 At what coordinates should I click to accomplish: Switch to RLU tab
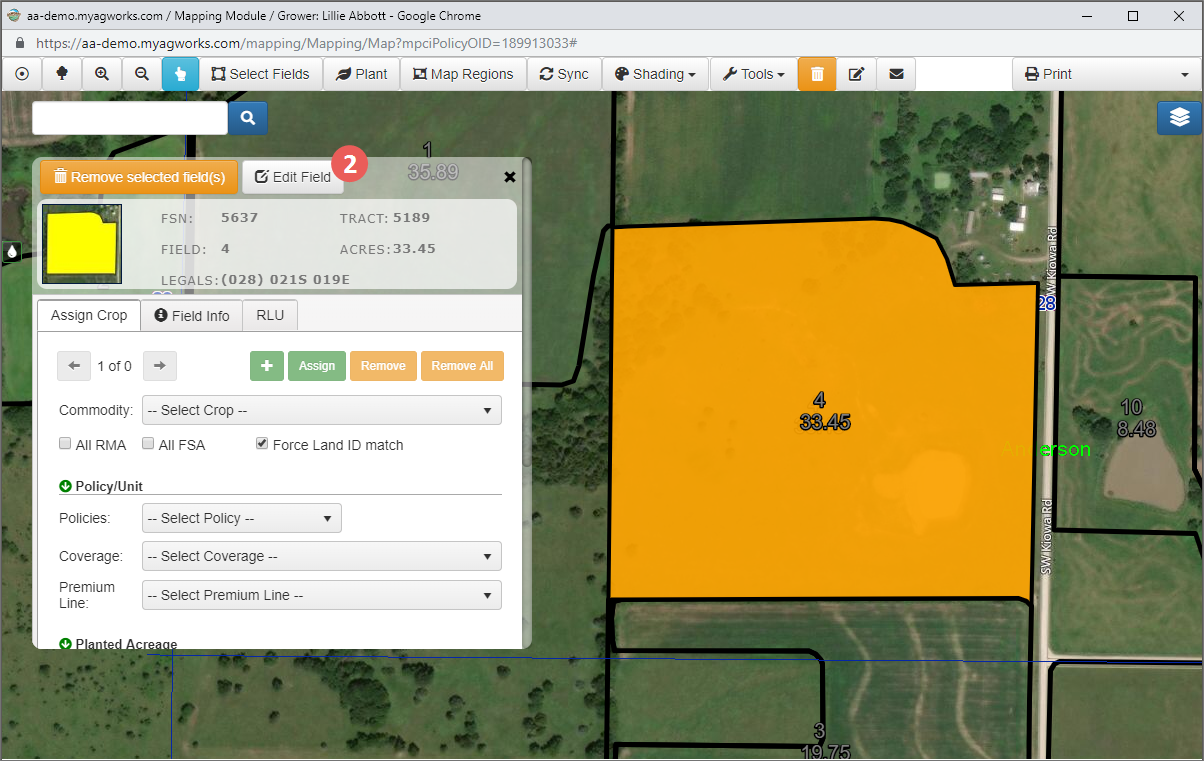pyautogui.click(x=270, y=315)
